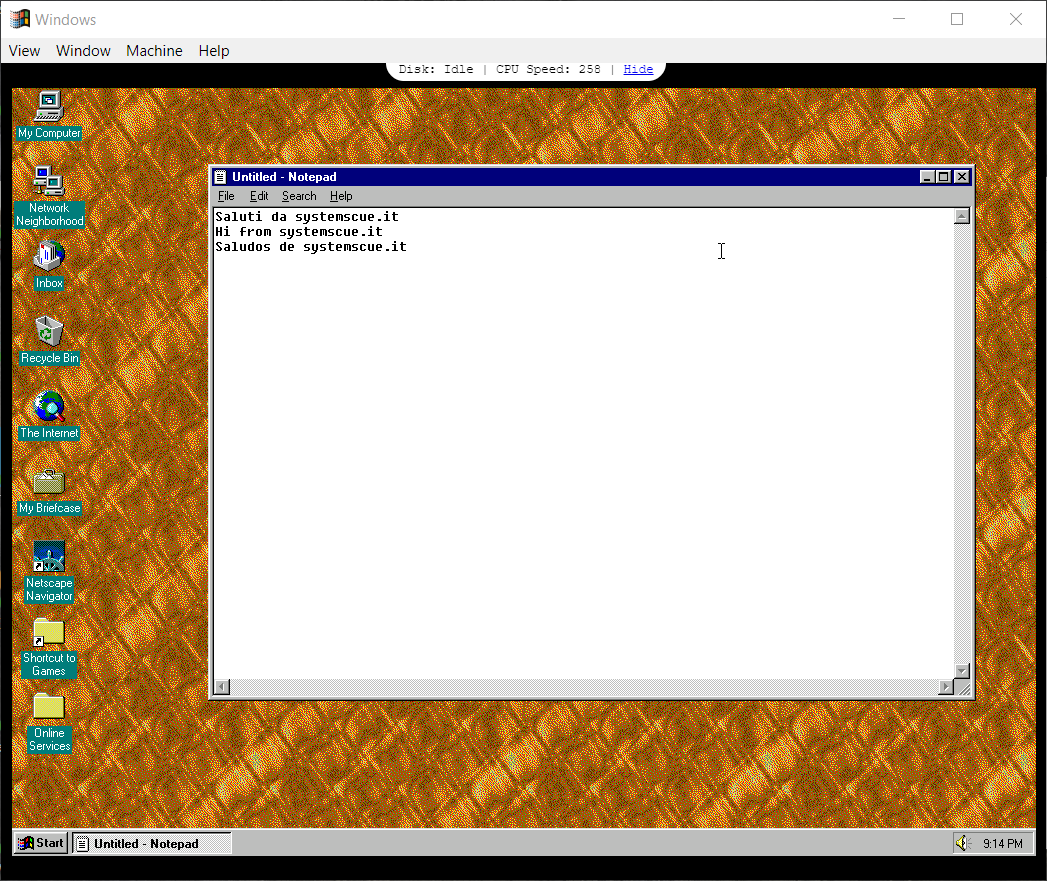Open My Computer desktop icon

coord(49,114)
